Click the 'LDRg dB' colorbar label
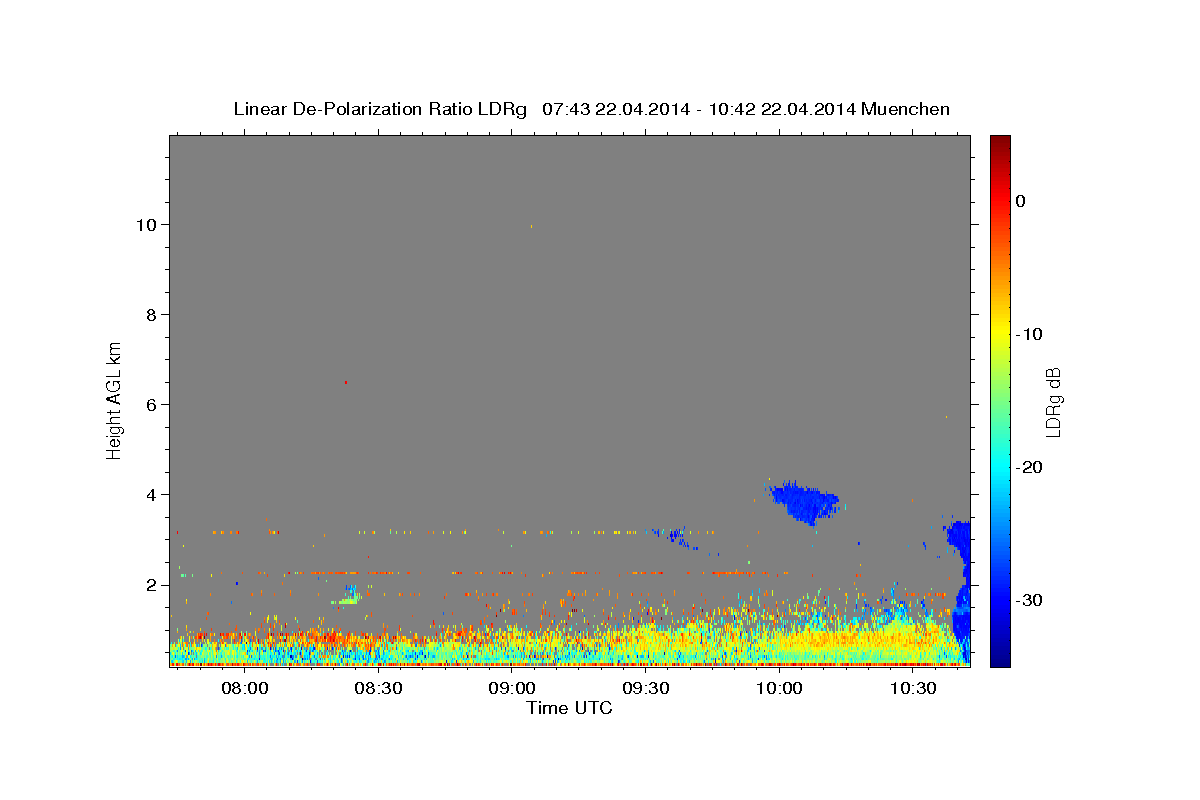1200x800 pixels. point(1053,402)
